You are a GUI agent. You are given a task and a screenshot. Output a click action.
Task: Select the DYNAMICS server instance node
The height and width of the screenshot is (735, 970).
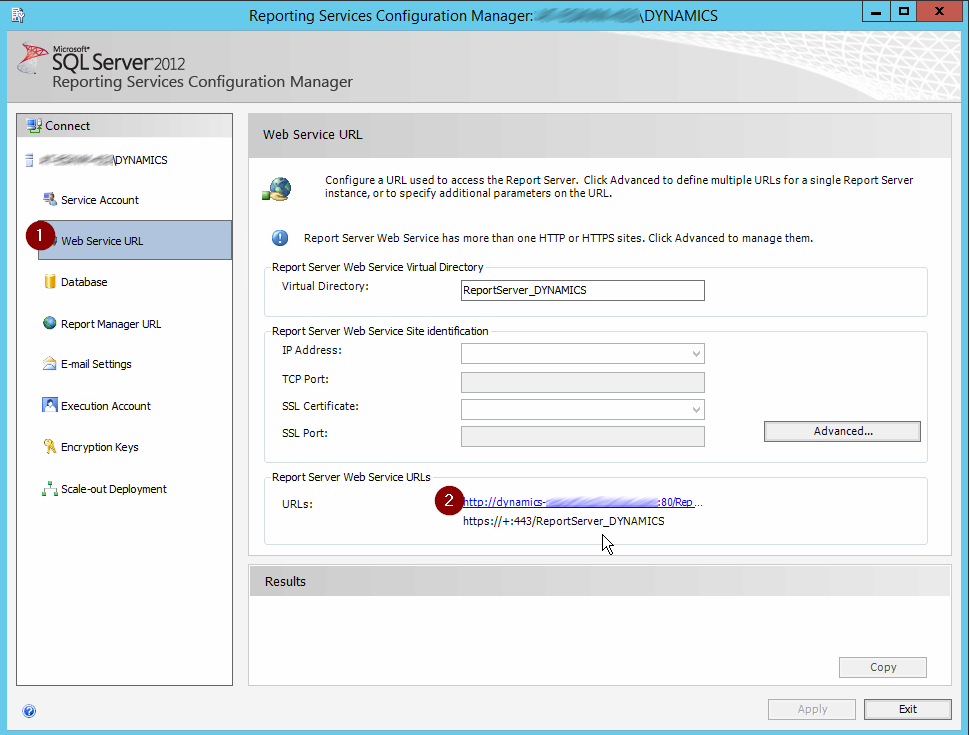pos(103,160)
